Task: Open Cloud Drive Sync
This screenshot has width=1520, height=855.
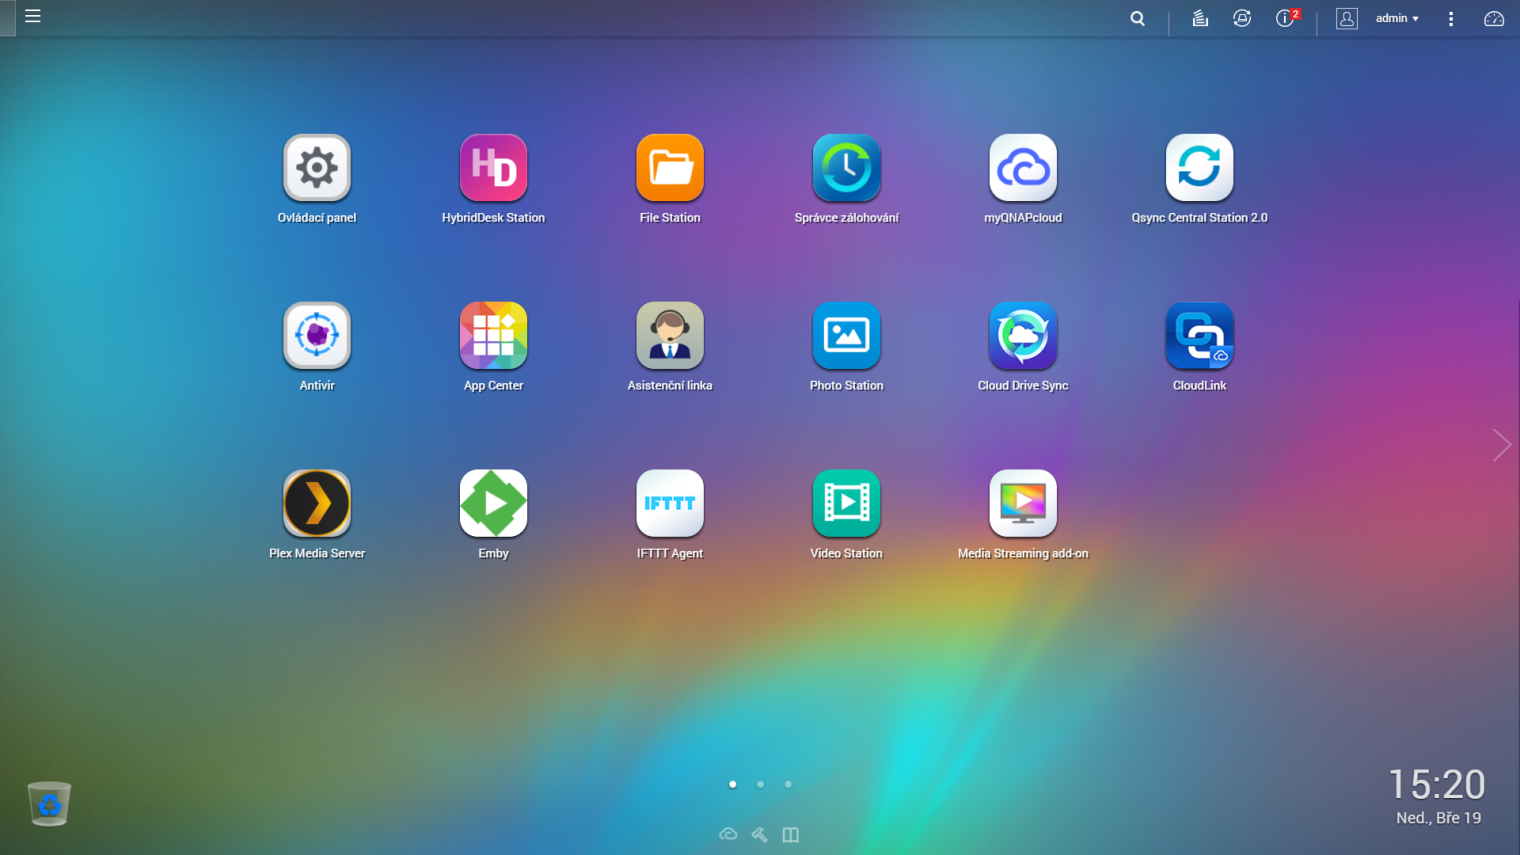Action: pos(1023,336)
